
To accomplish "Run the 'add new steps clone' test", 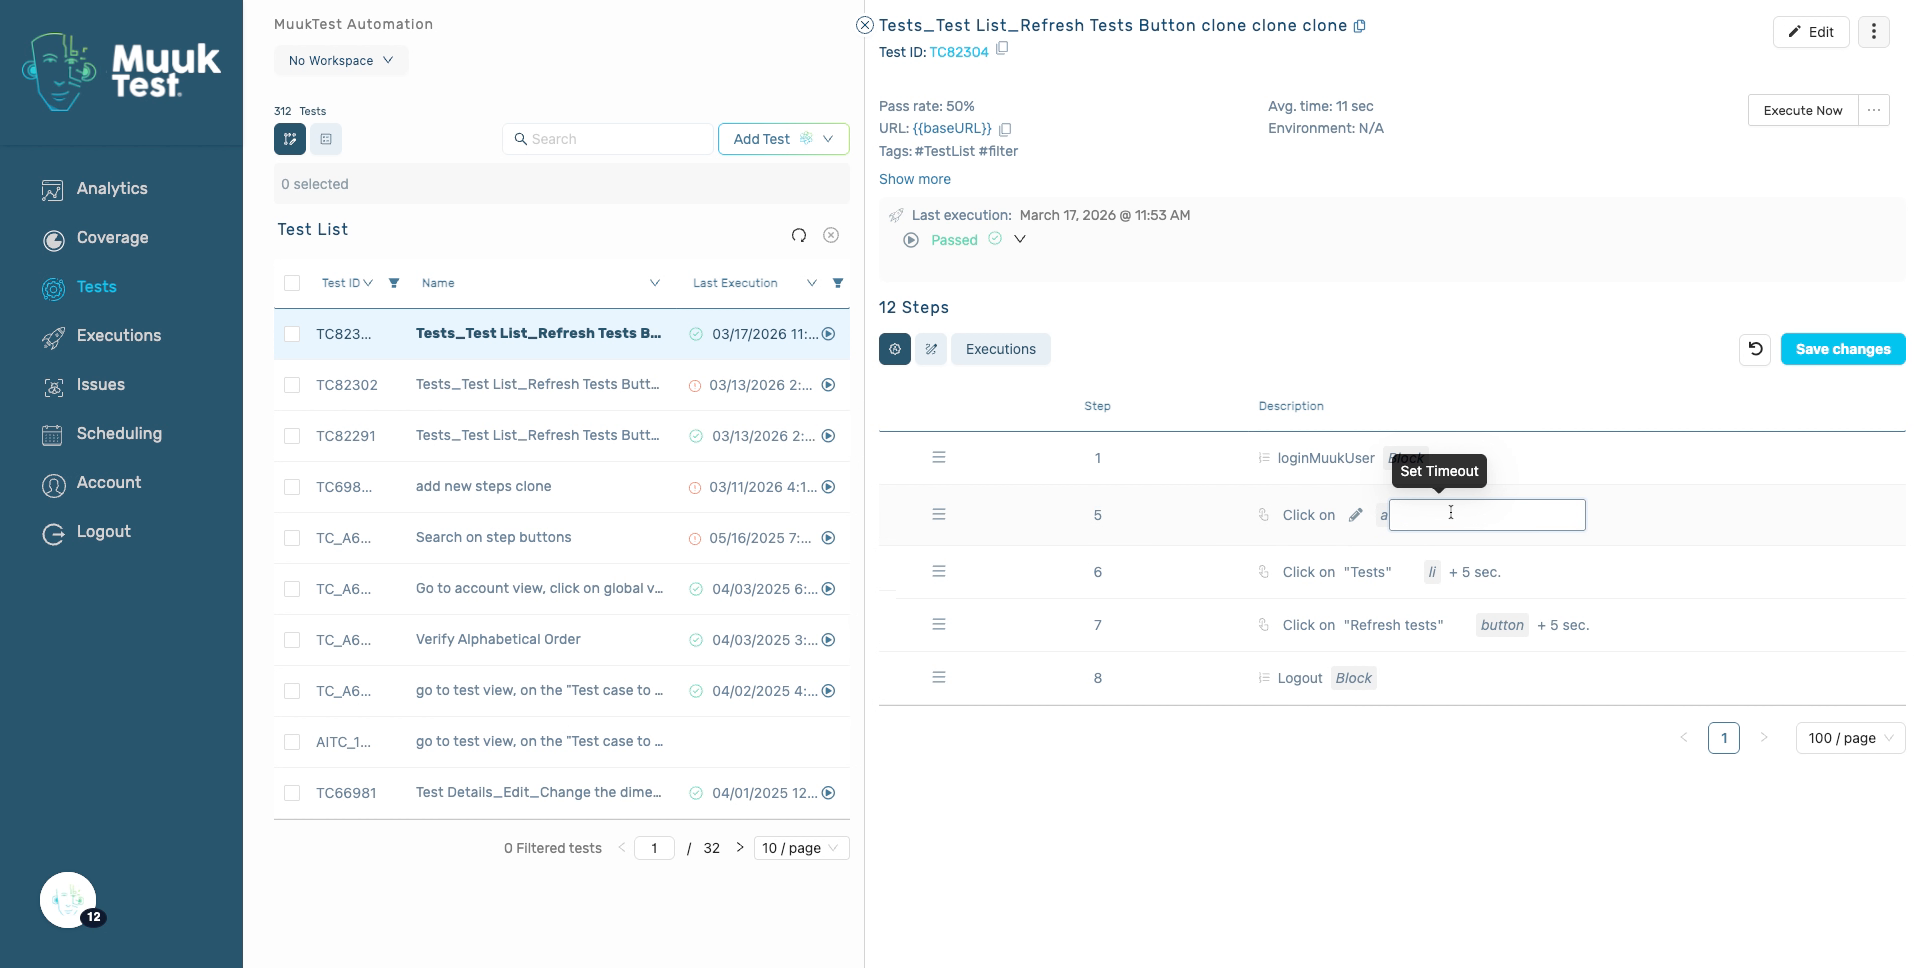I will point(828,487).
